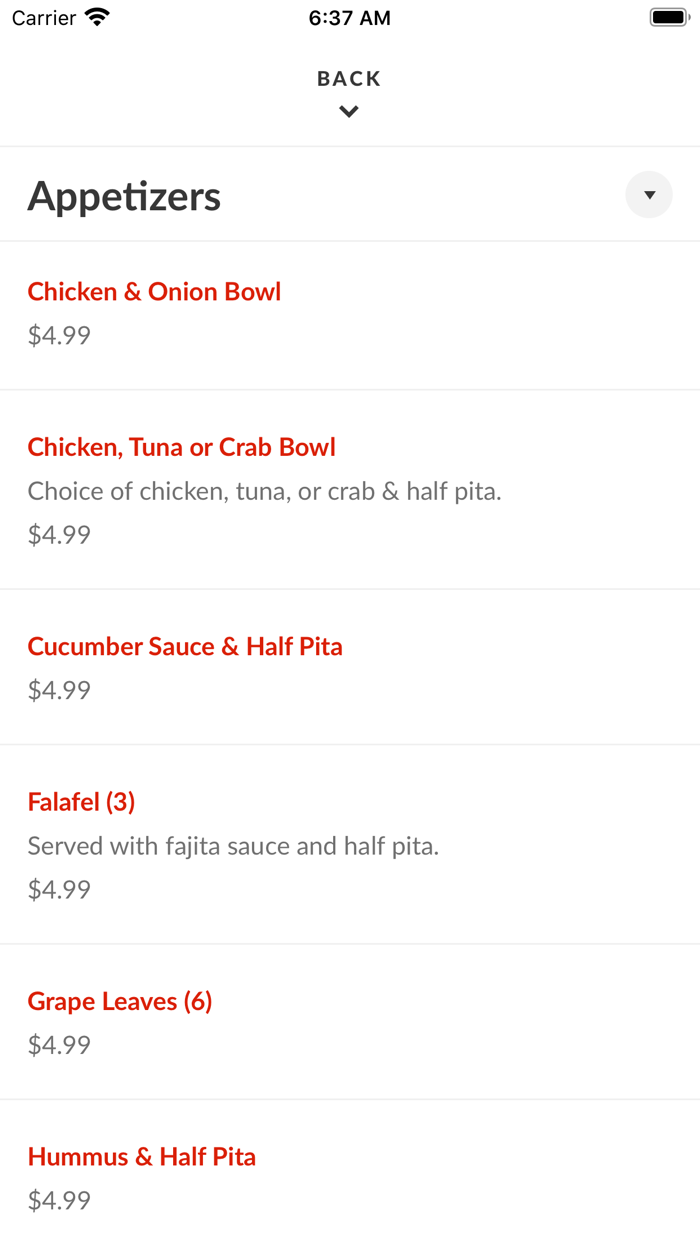Screen dimensions: 700x1244
Task: Tap the Carrier label in status bar
Action: click(44, 18)
